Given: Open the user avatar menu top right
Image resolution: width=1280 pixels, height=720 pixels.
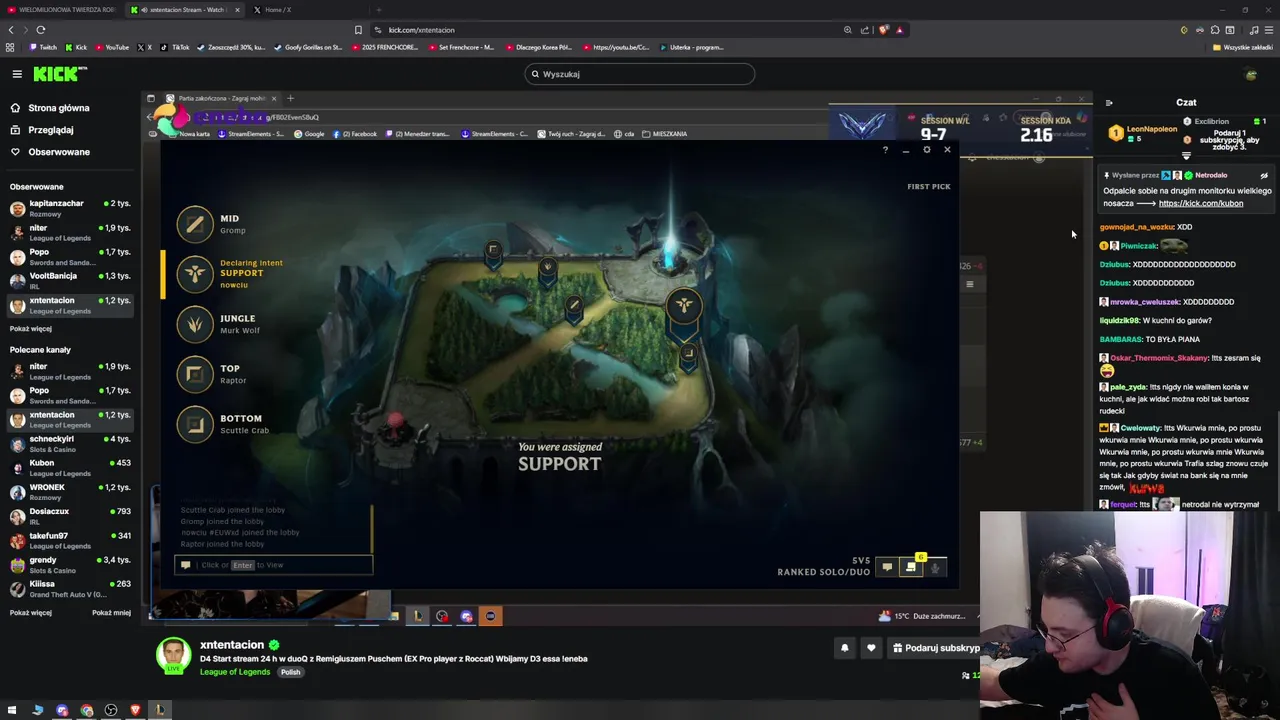Looking at the screenshot, I should [1250, 74].
